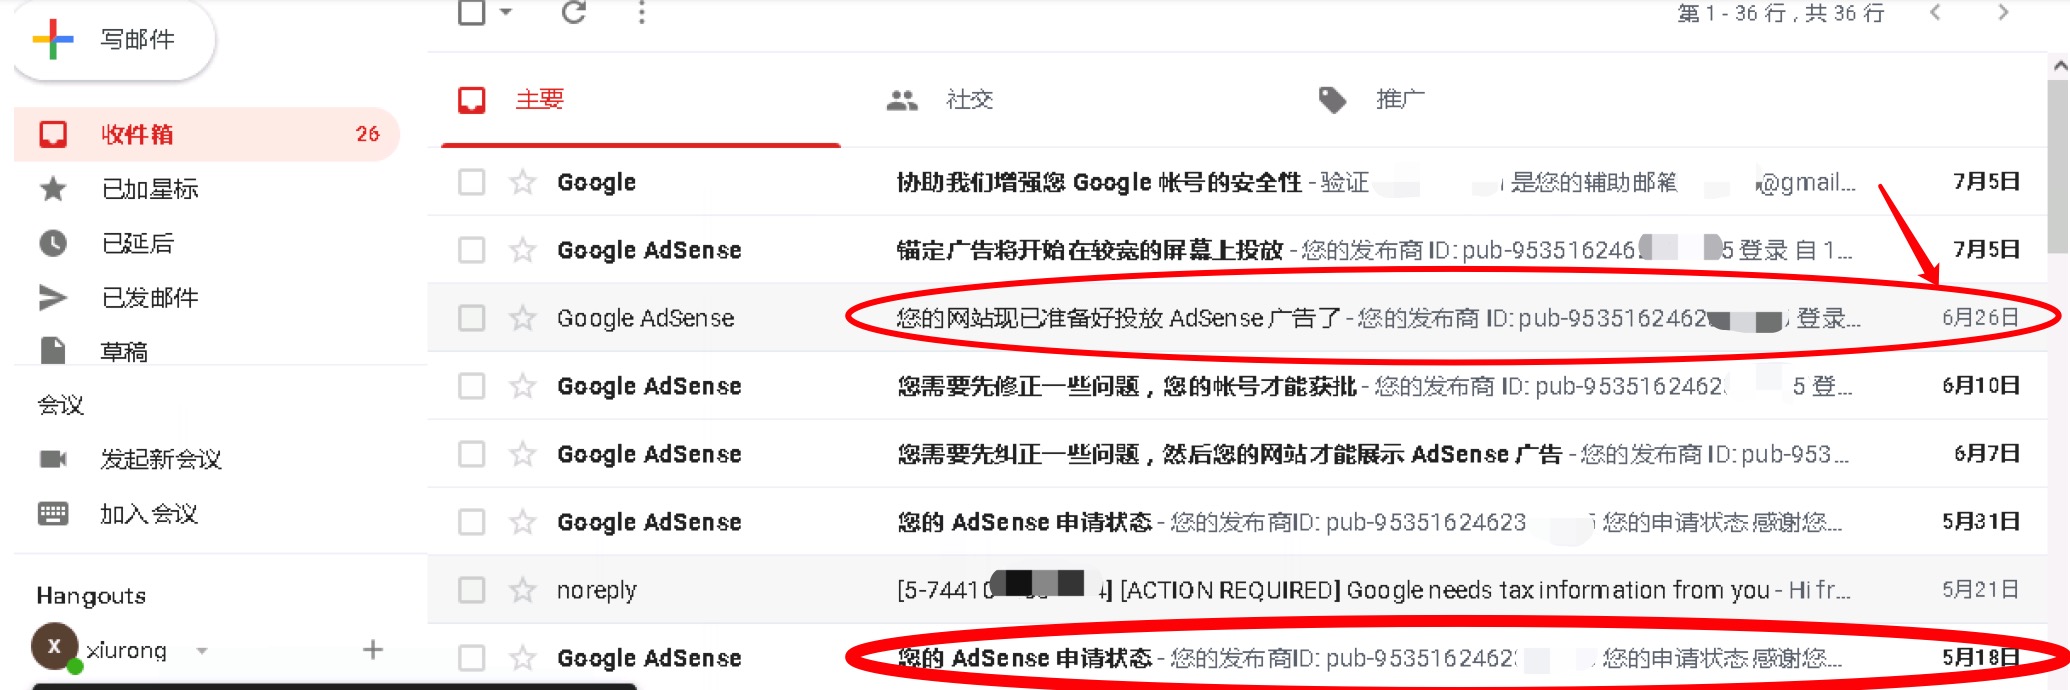Select checkbox for 您需要先纠正一些问题 email
Viewport: 2070px width, 690px height.
pos(472,454)
